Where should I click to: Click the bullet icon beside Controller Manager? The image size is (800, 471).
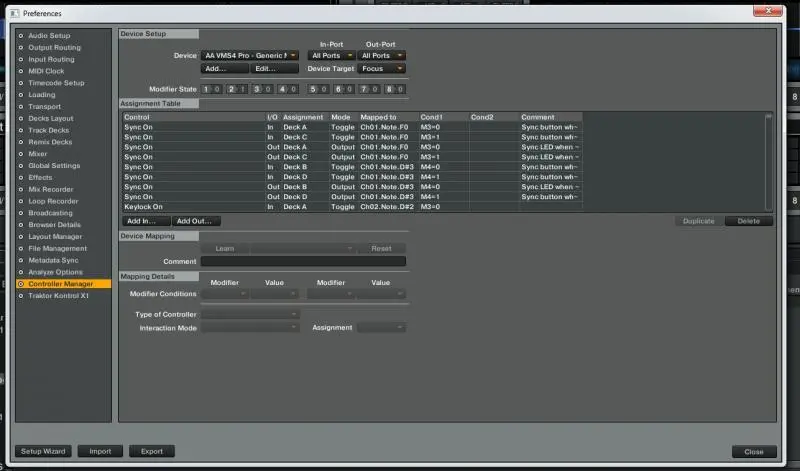(x=21, y=284)
